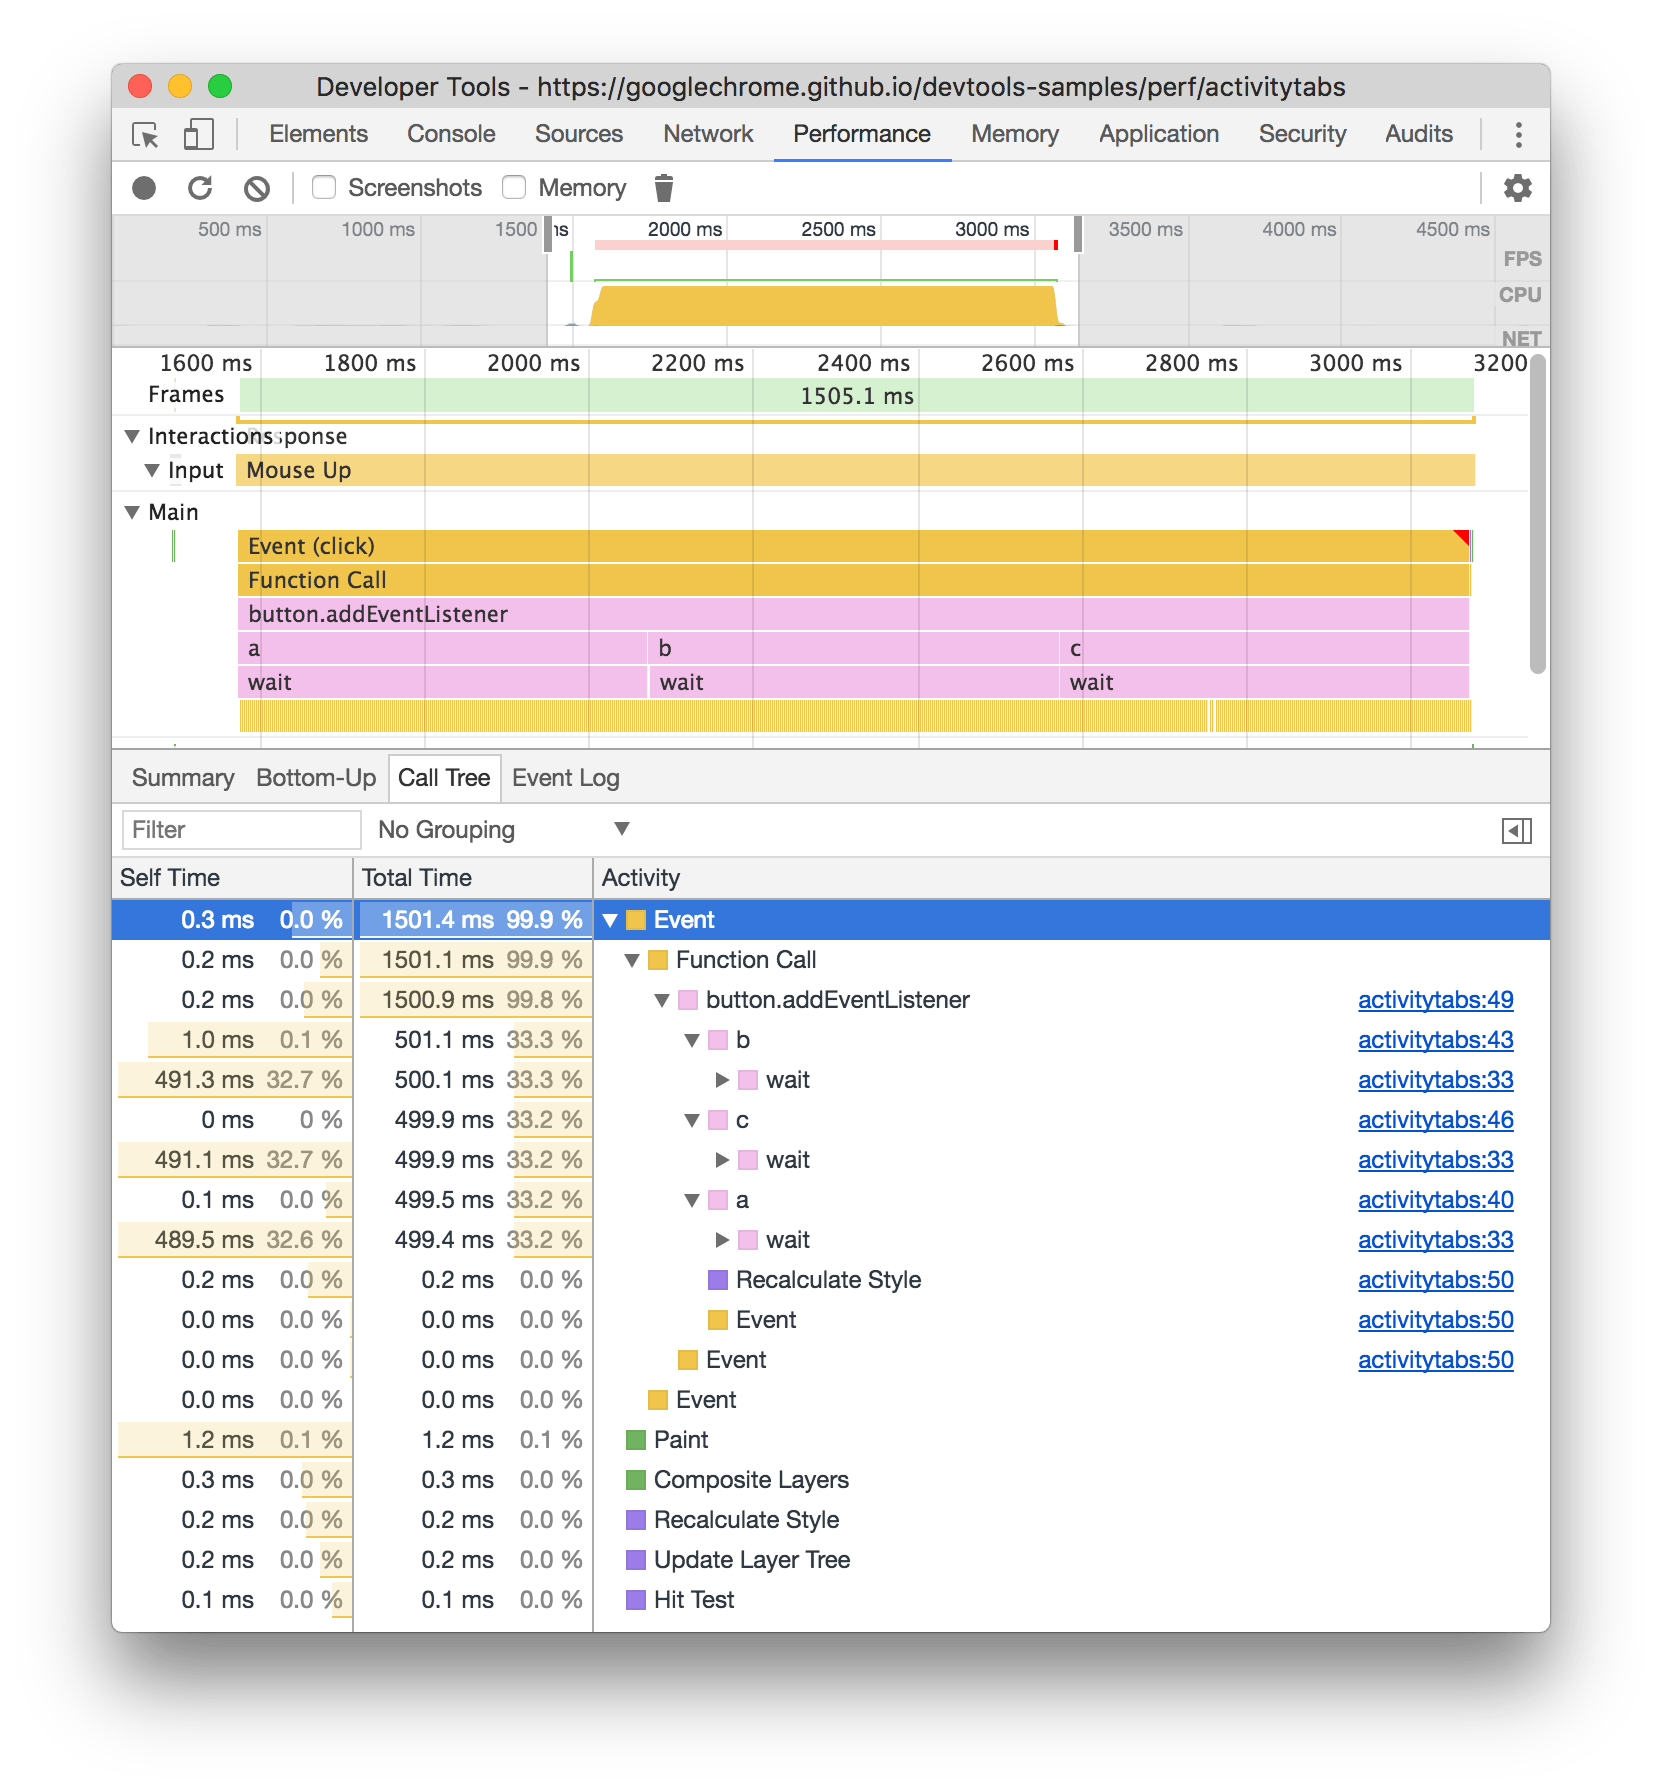1662x1792 pixels.
Task: Switch to the Bottom-Up tab
Action: point(316,777)
